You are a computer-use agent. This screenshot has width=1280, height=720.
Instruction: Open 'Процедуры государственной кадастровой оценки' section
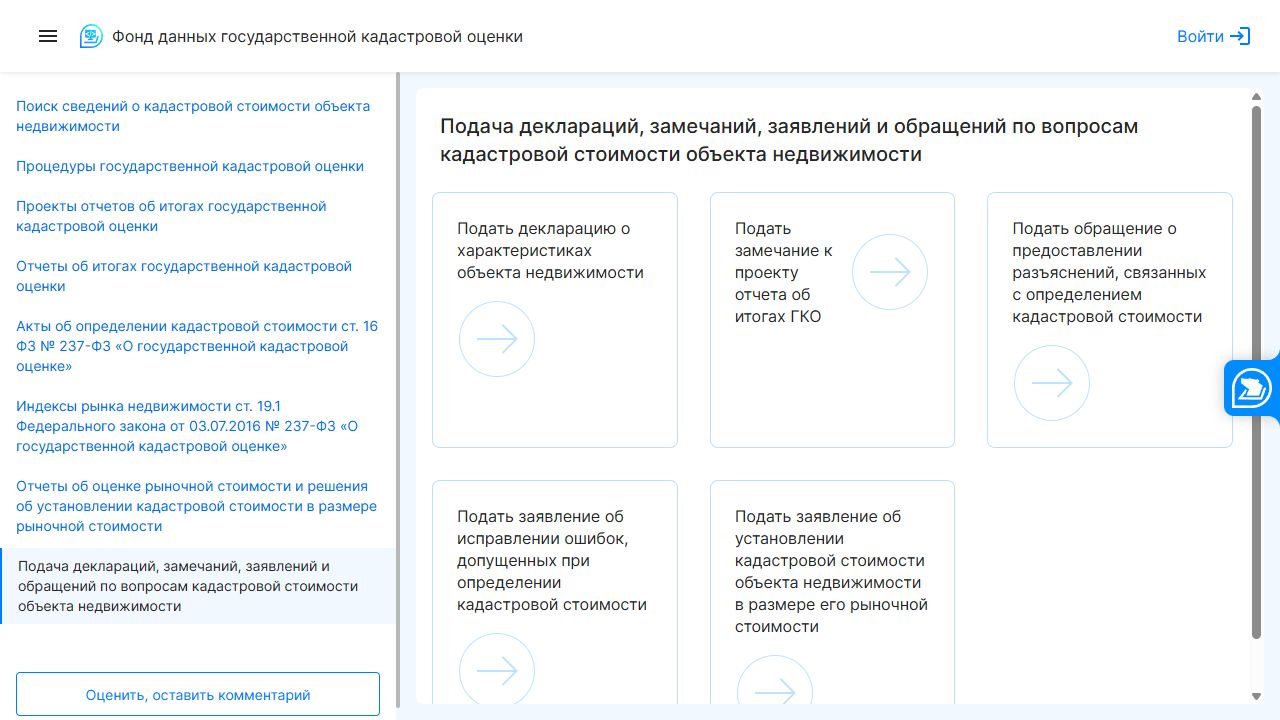pyautogui.click(x=190, y=166)
